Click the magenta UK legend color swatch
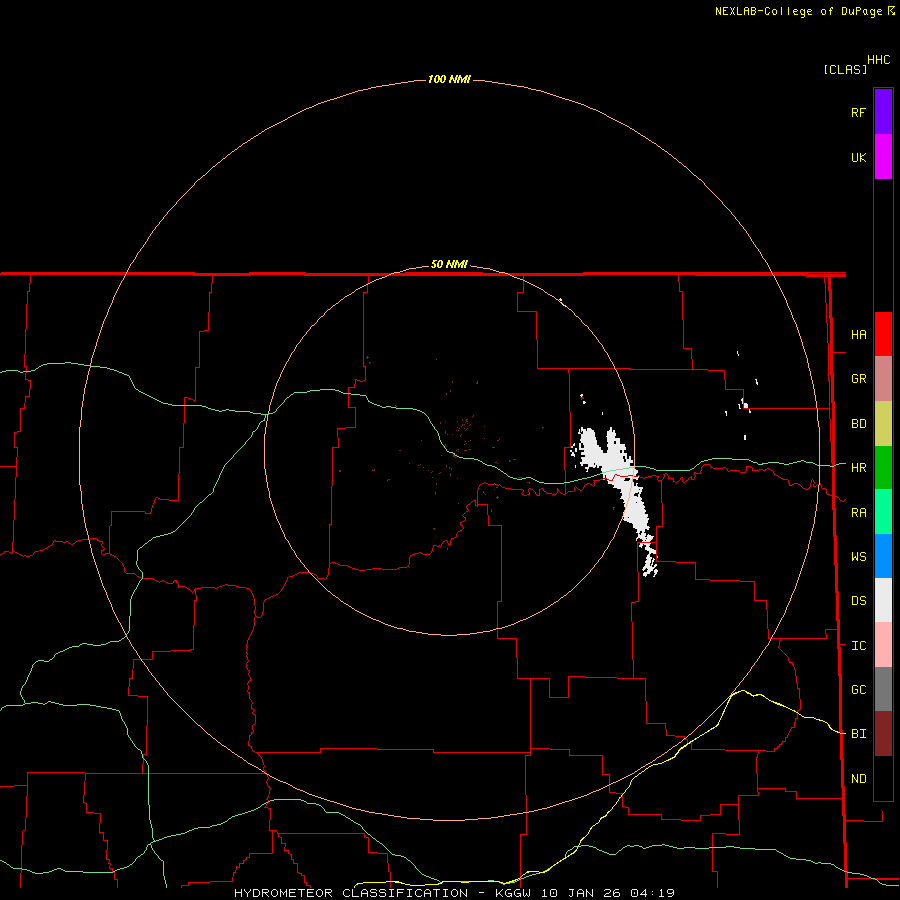 (883, 157)
